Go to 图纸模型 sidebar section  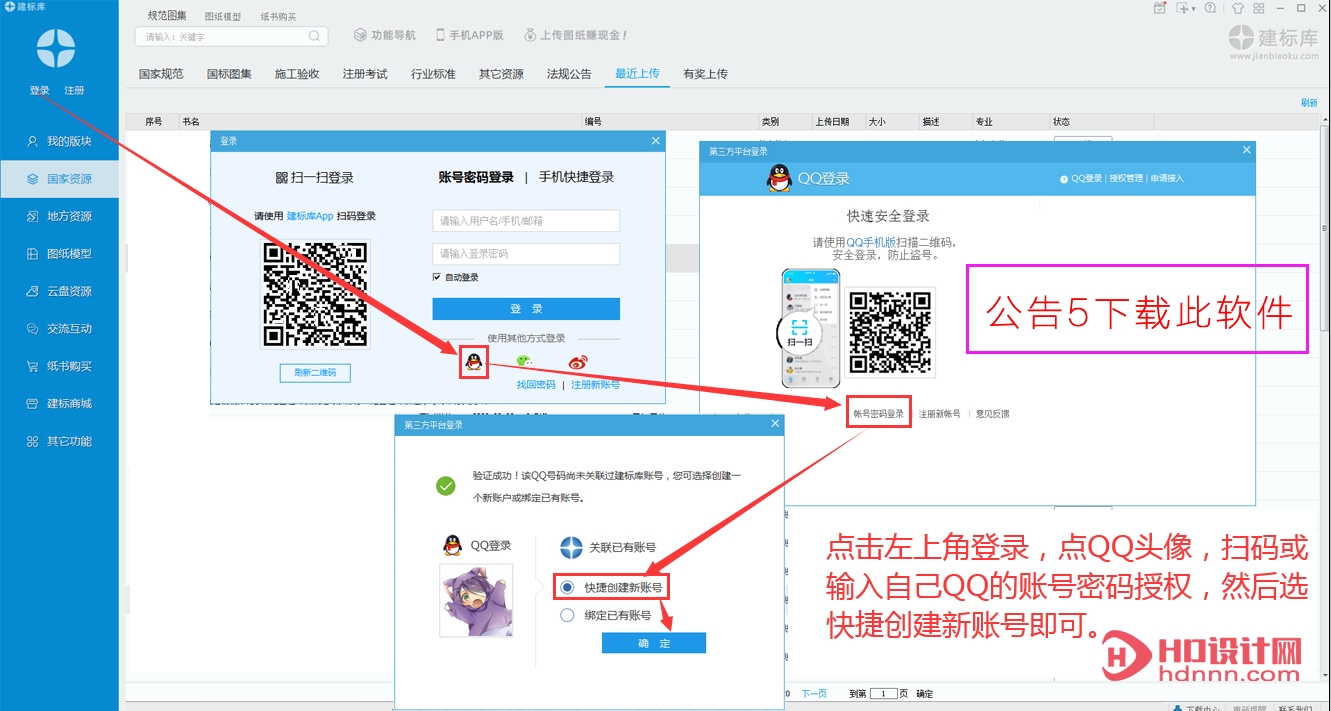(59, 254)
